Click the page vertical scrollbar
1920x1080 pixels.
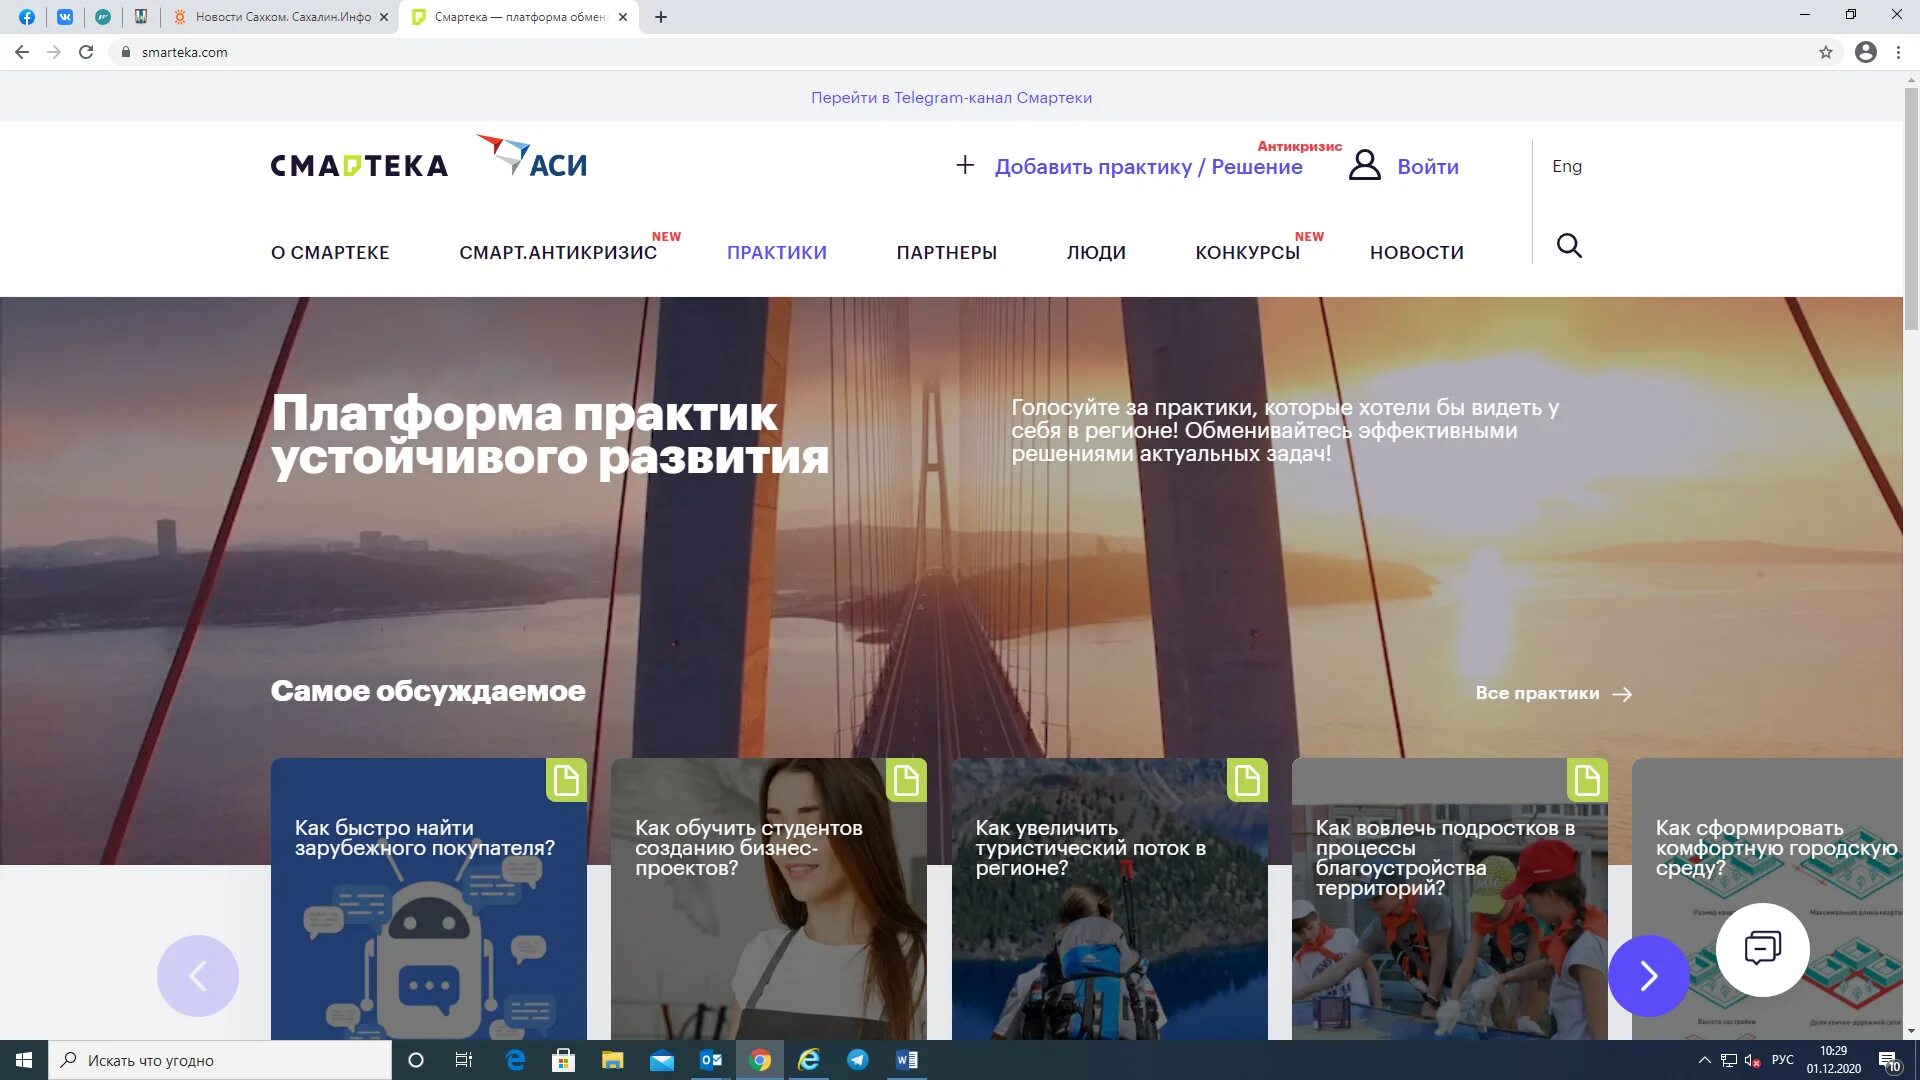pyautogui.click(x=1911, y=210)
